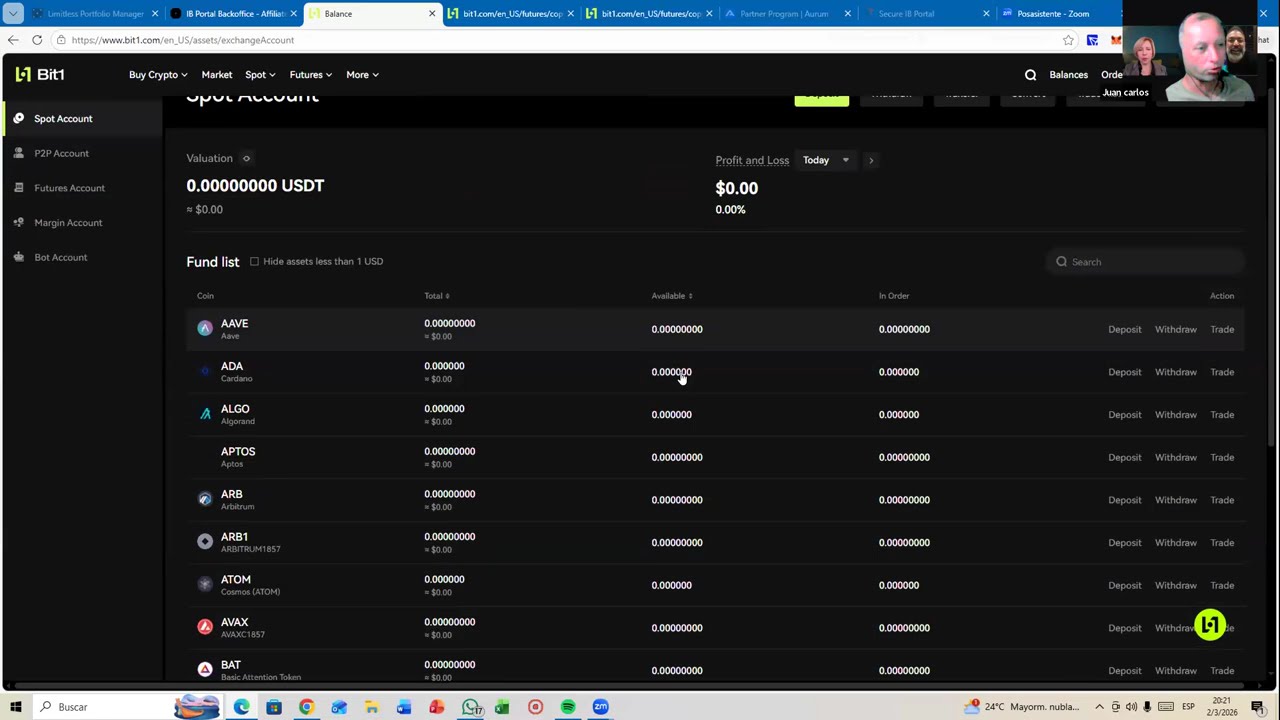Open the browser tab list dropdown
The width and height of the screenshot is (1280, 720).
coord(13,14)
